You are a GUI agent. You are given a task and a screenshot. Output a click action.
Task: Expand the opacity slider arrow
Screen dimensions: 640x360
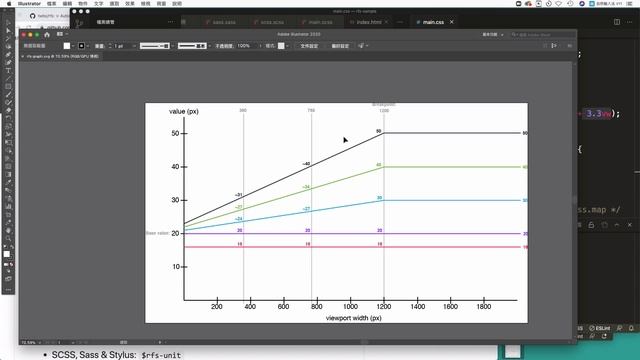tap(260, 46)
